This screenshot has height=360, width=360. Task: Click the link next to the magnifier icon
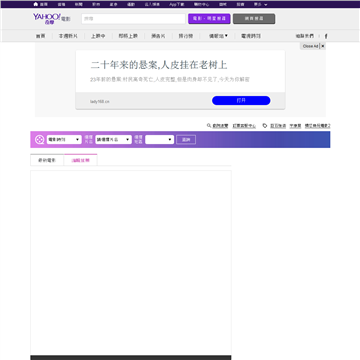[x=220, y=126]
